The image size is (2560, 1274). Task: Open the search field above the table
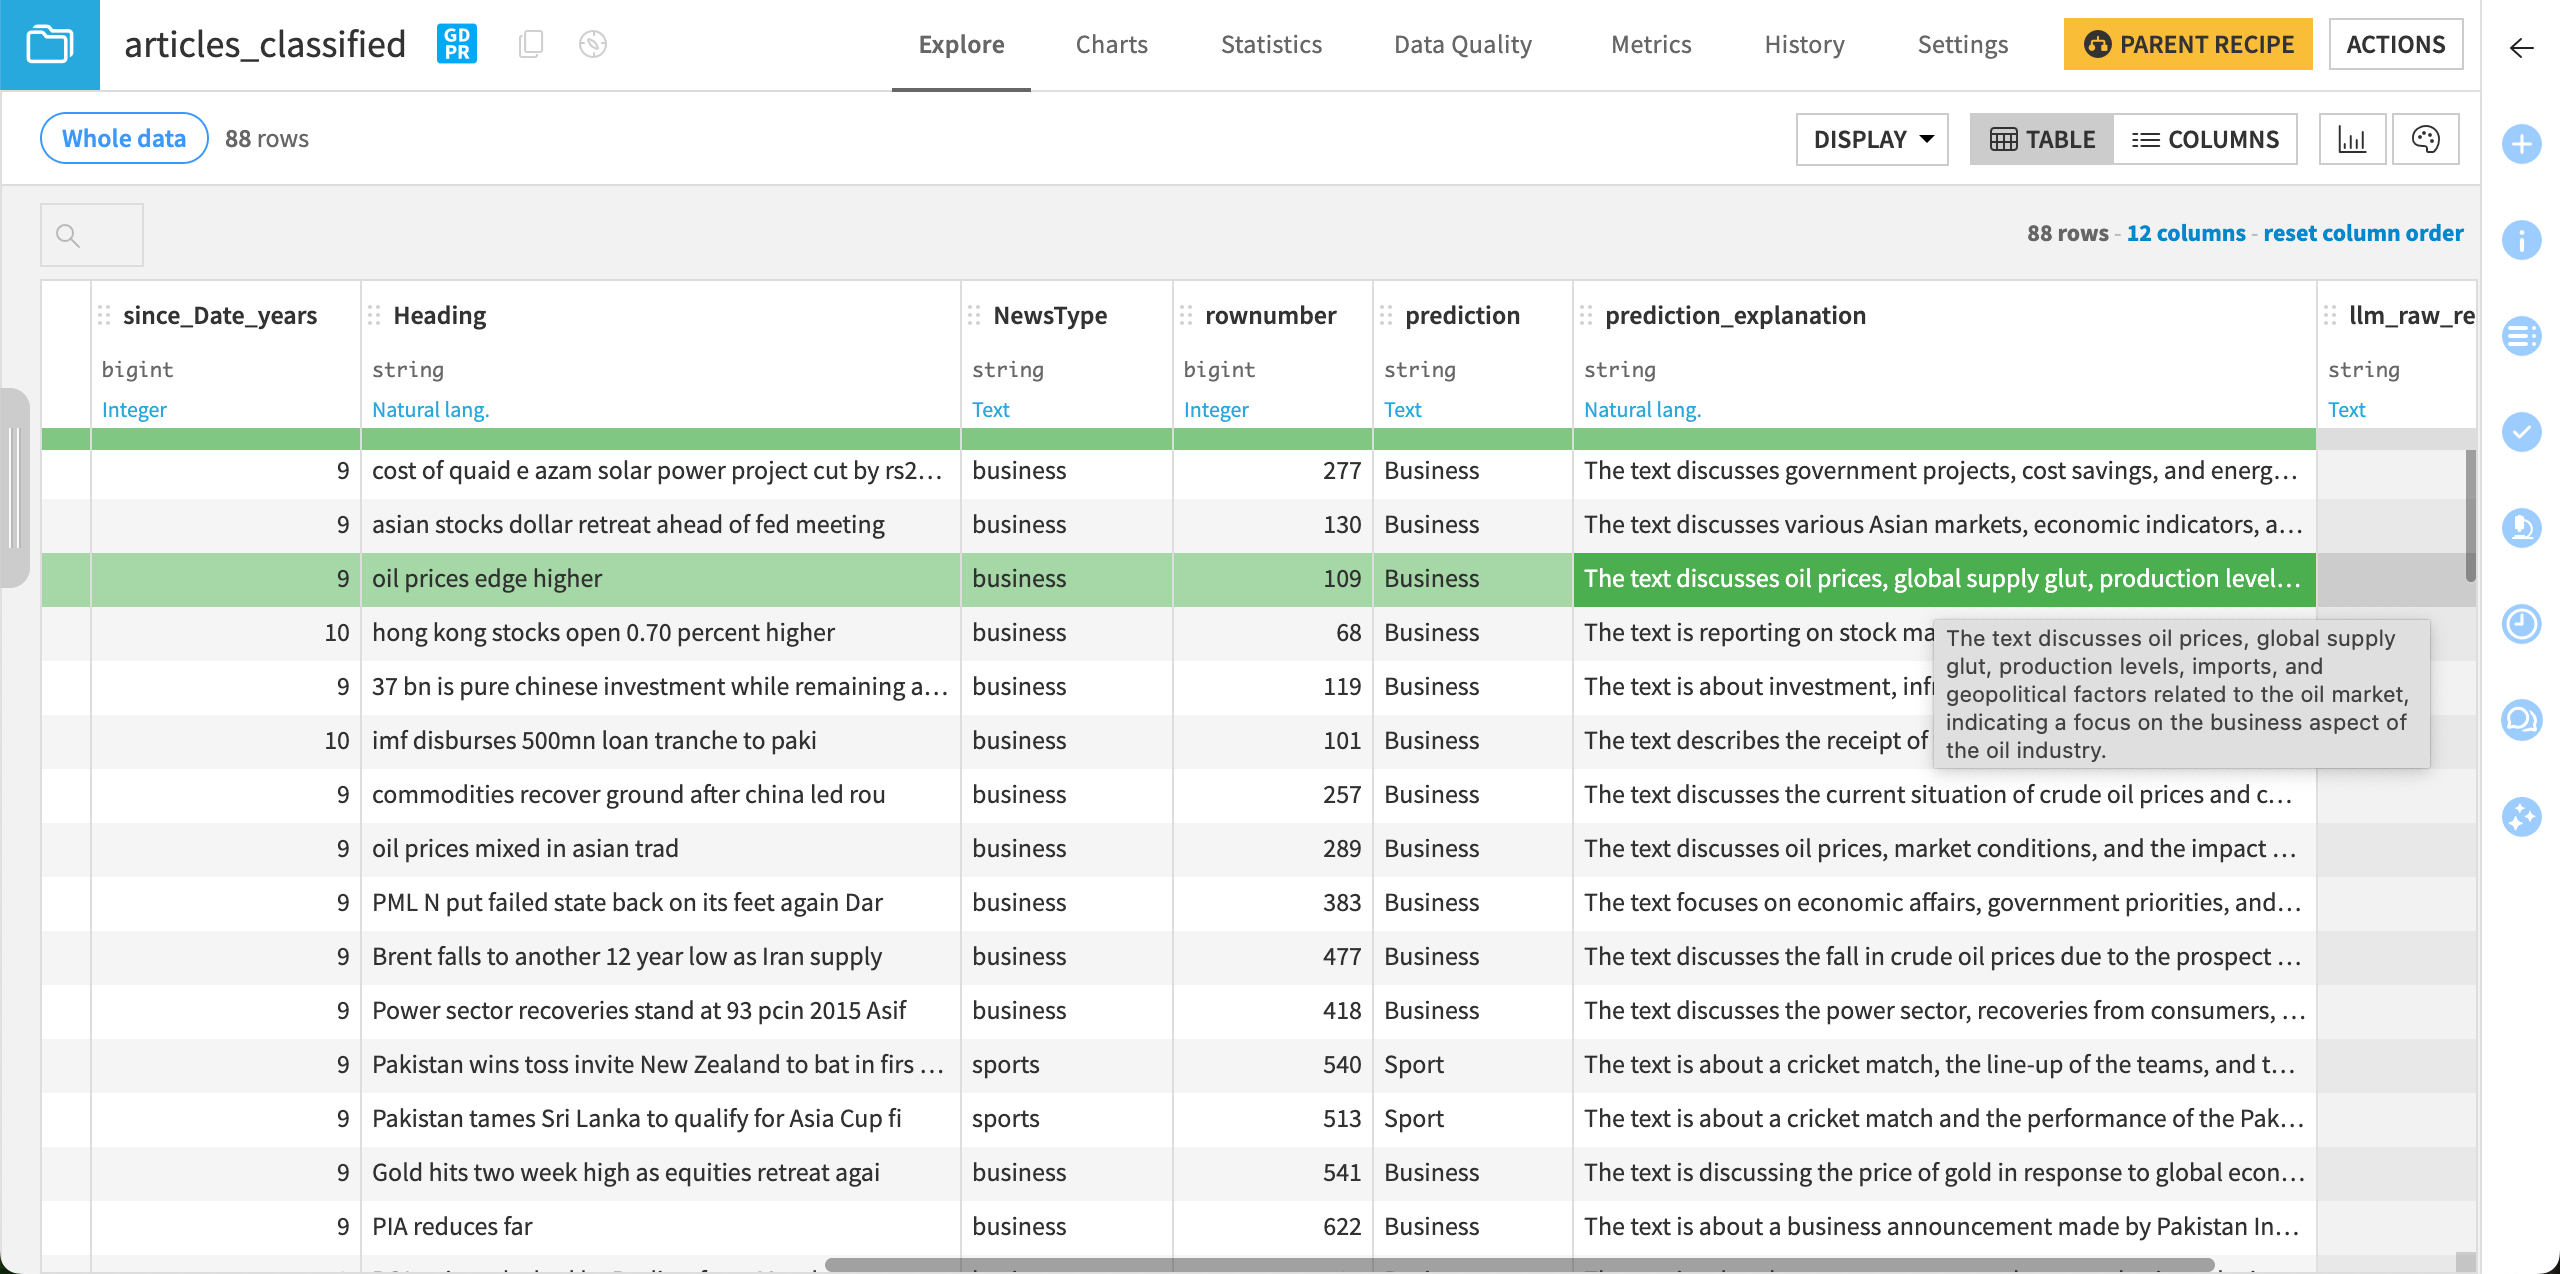tap(91, 234)
